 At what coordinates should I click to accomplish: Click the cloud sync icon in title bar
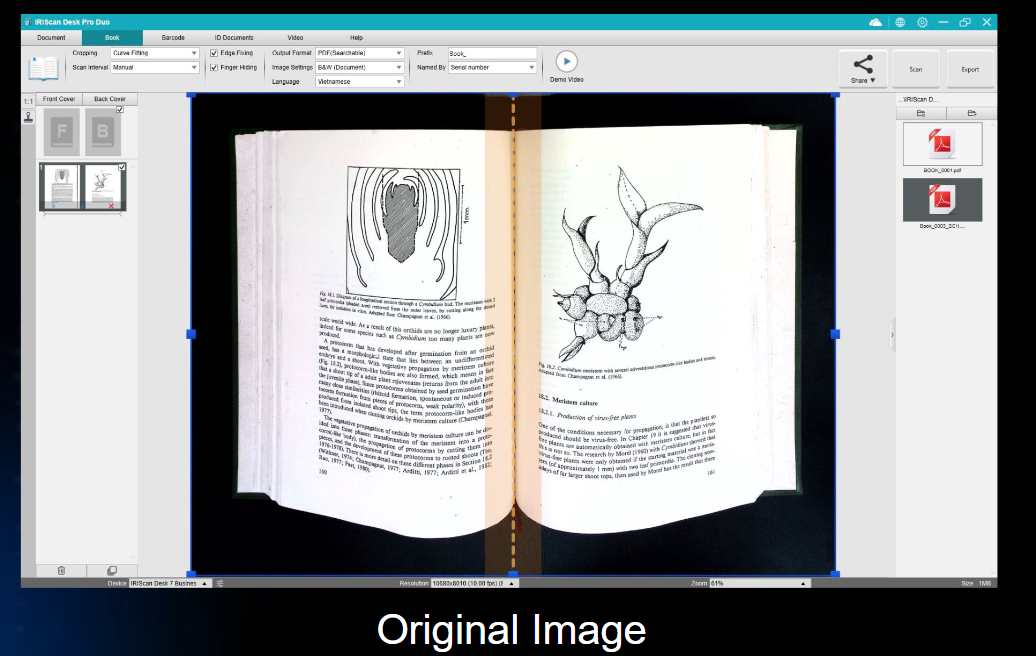pos(876,22)
